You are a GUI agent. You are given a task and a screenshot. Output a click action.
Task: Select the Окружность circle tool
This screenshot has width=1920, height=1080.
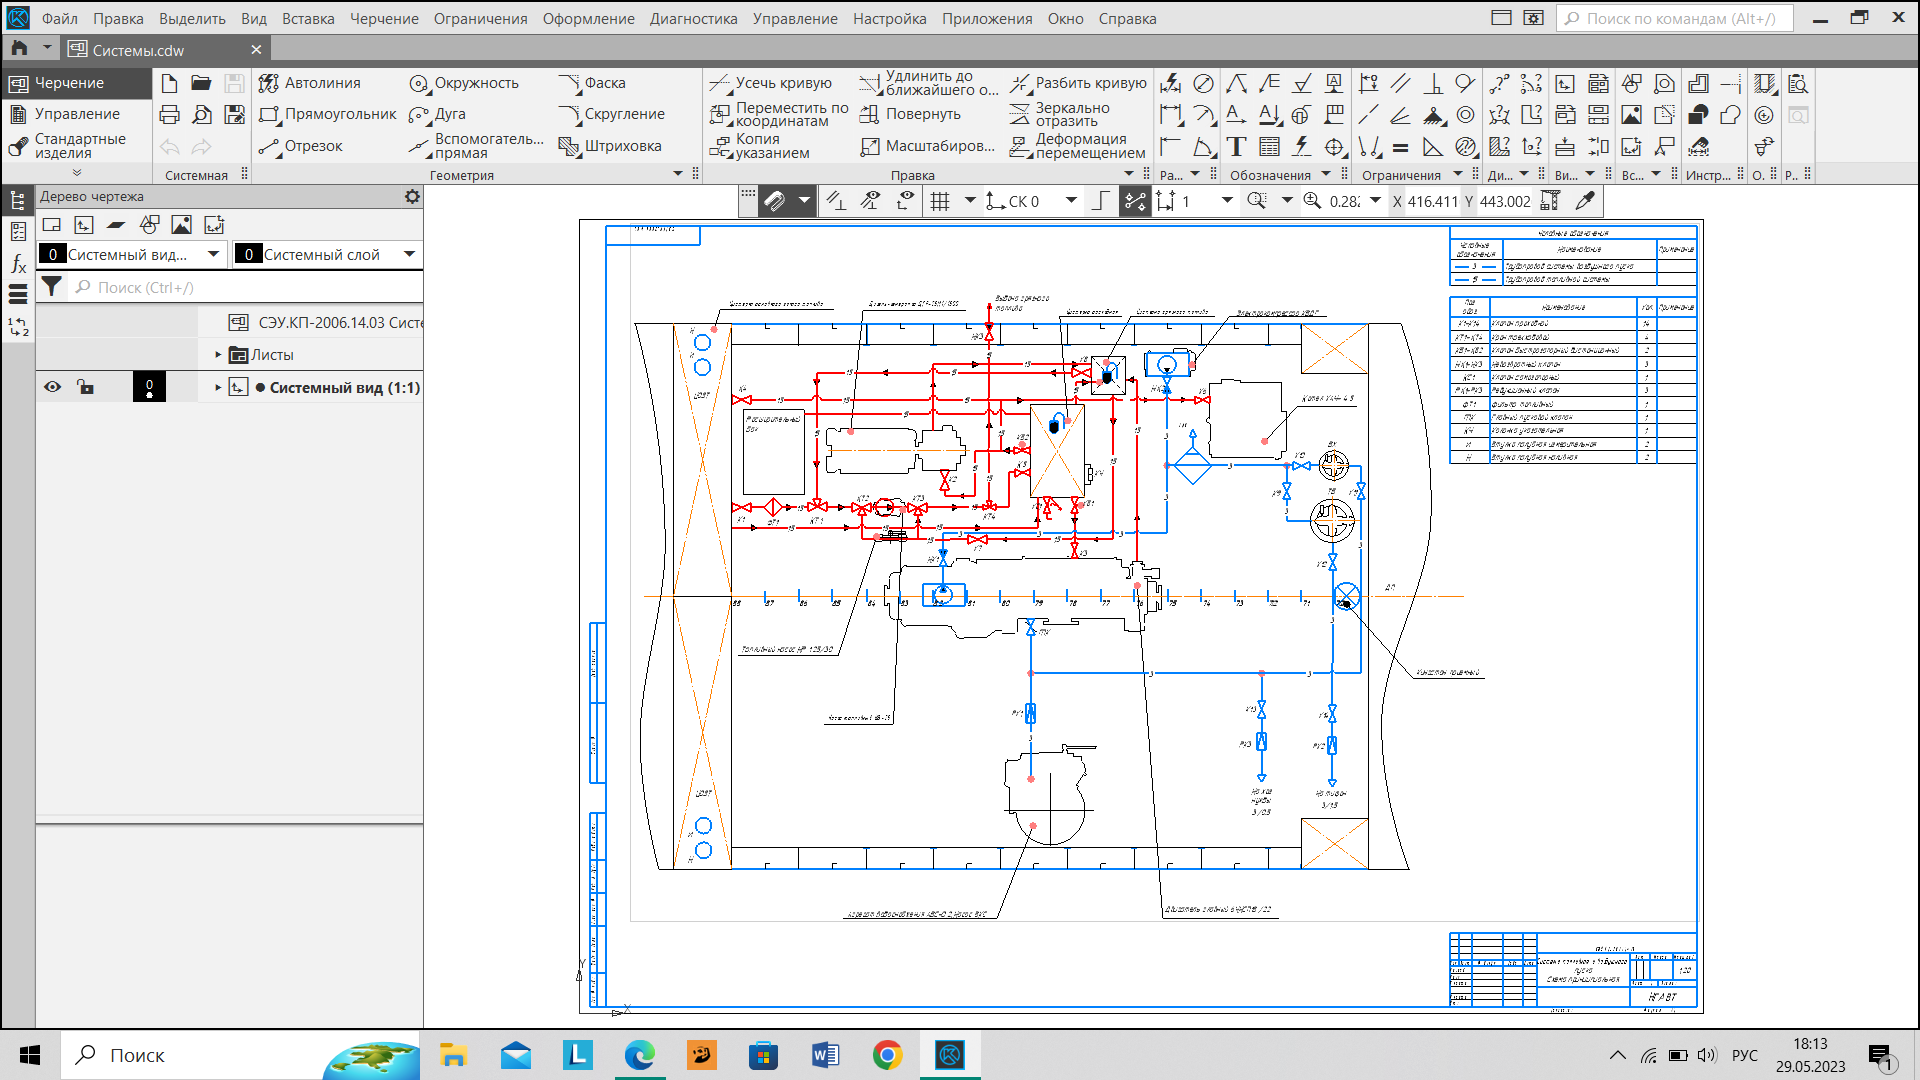pyautogui.click(x=464, y=83)
